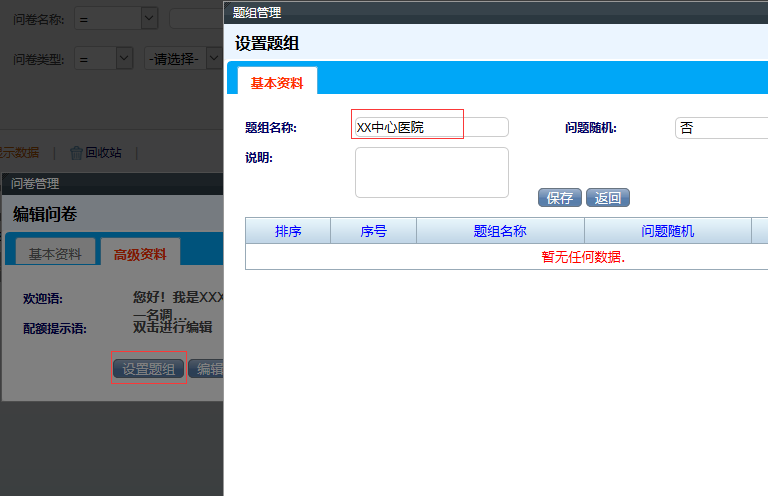Click the 回收站 trash bin icon

(x=76, y=153)
